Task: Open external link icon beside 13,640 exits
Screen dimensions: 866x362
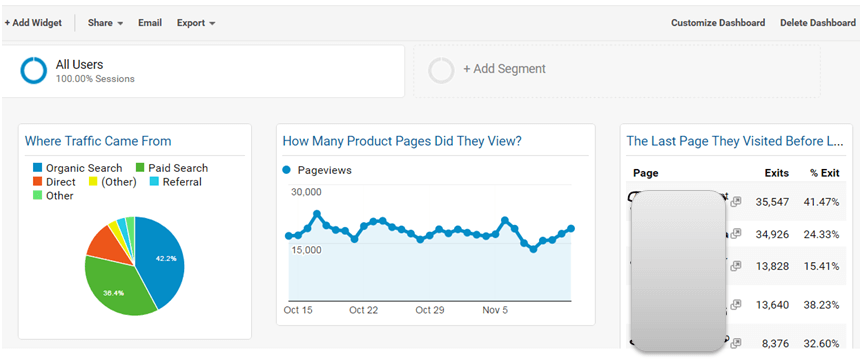Action: point(735,305)
